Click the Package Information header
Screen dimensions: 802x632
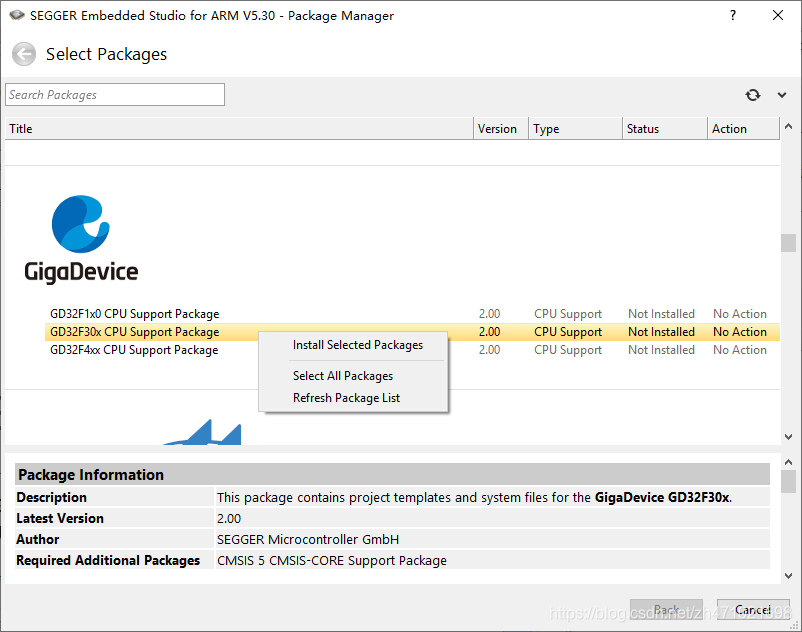click(x=392, y=475)
